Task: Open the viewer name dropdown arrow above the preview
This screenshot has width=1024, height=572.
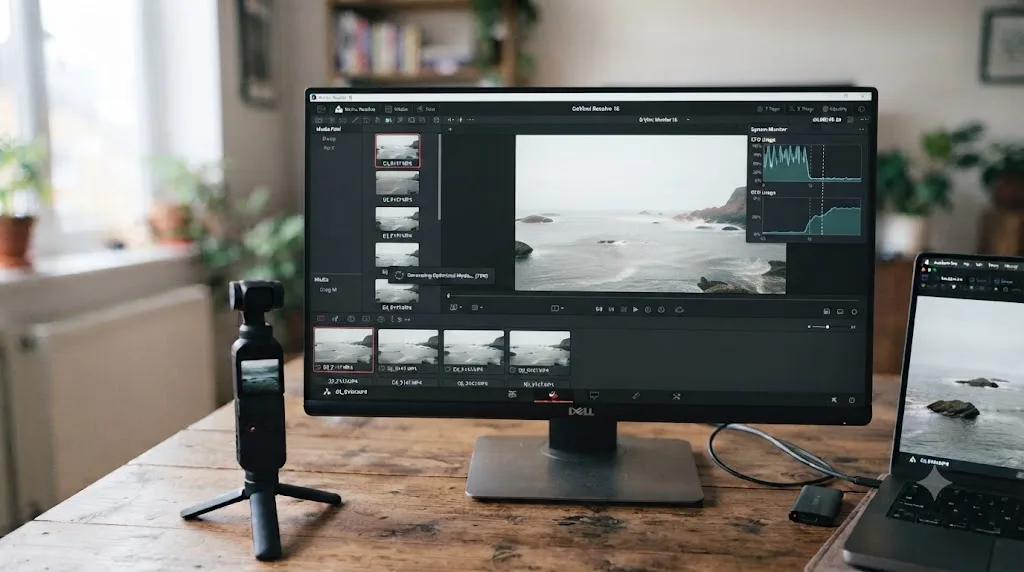Action: click(688, 120)
